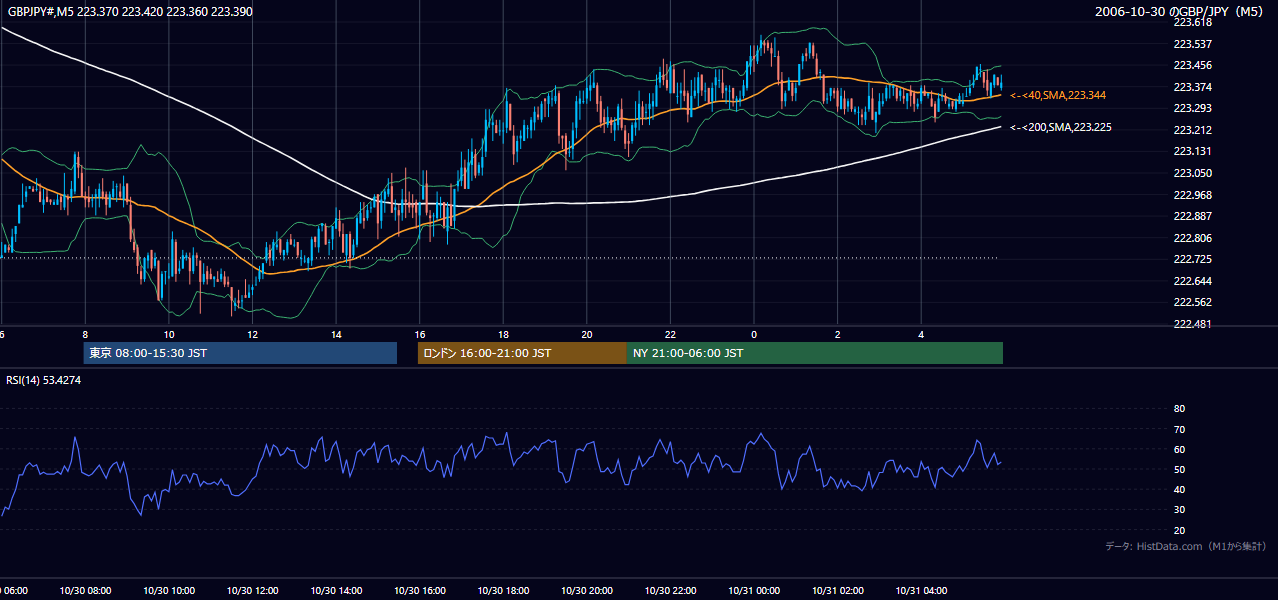This screenshot has height=600, width=1278.
Task: Click the RSI(14) 53.4274 indicator label
Action: [x=44, y=380]
